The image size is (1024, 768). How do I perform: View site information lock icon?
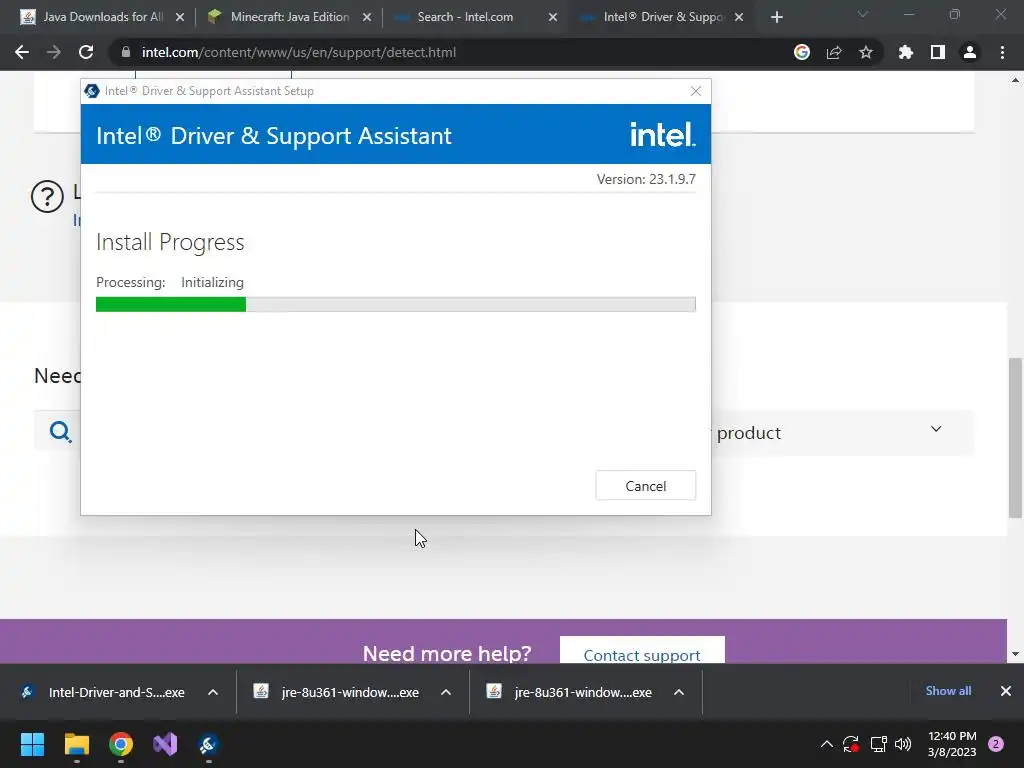[126, 52]
